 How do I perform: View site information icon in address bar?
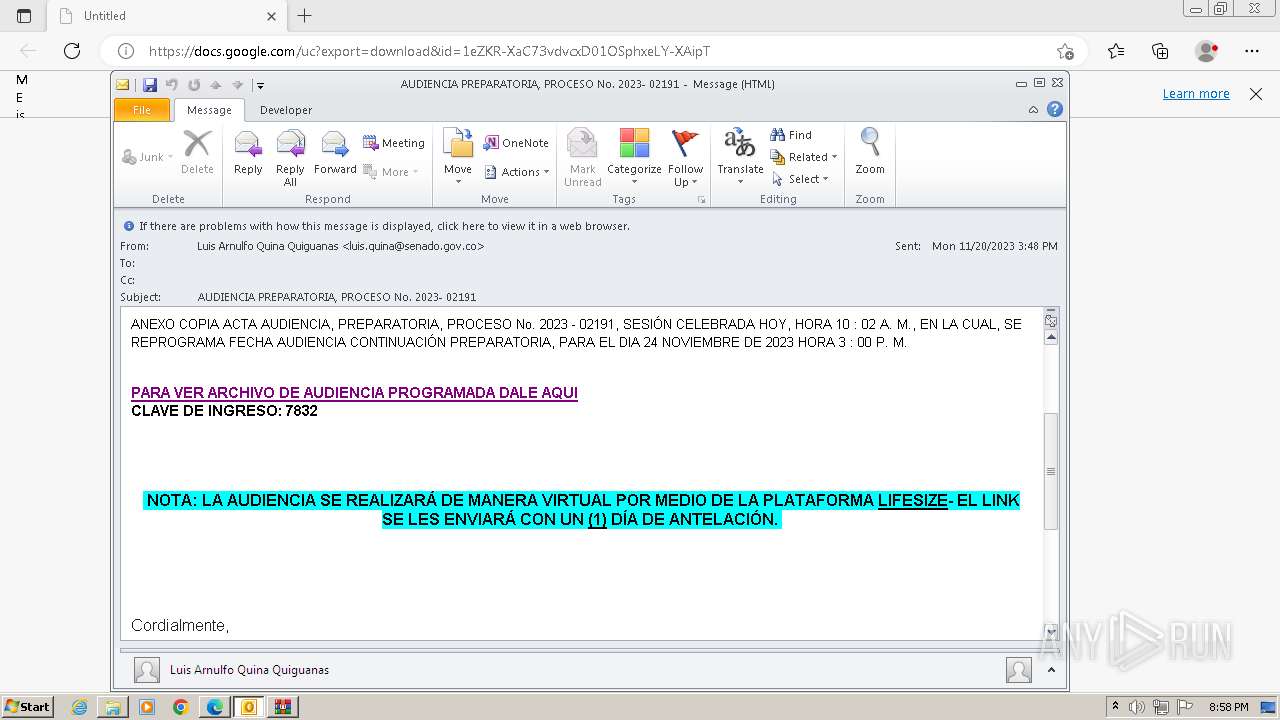pyautogui.click(x=126, y=51)
